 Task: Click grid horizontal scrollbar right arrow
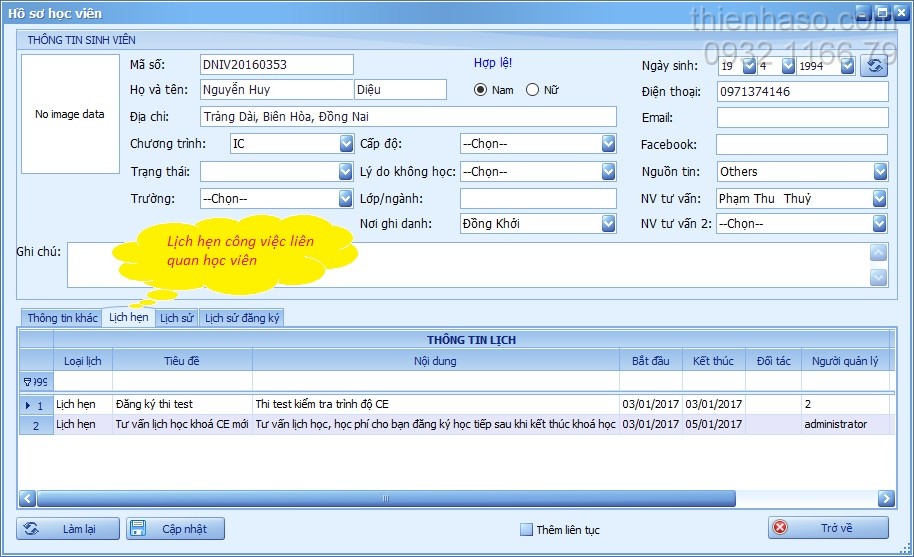tap(886, 498)
